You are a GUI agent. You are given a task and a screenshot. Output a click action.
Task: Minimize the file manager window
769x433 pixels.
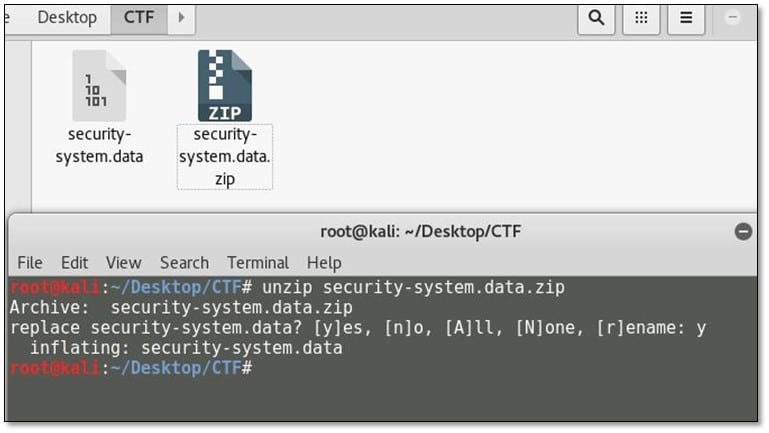(x=732, y=17)
